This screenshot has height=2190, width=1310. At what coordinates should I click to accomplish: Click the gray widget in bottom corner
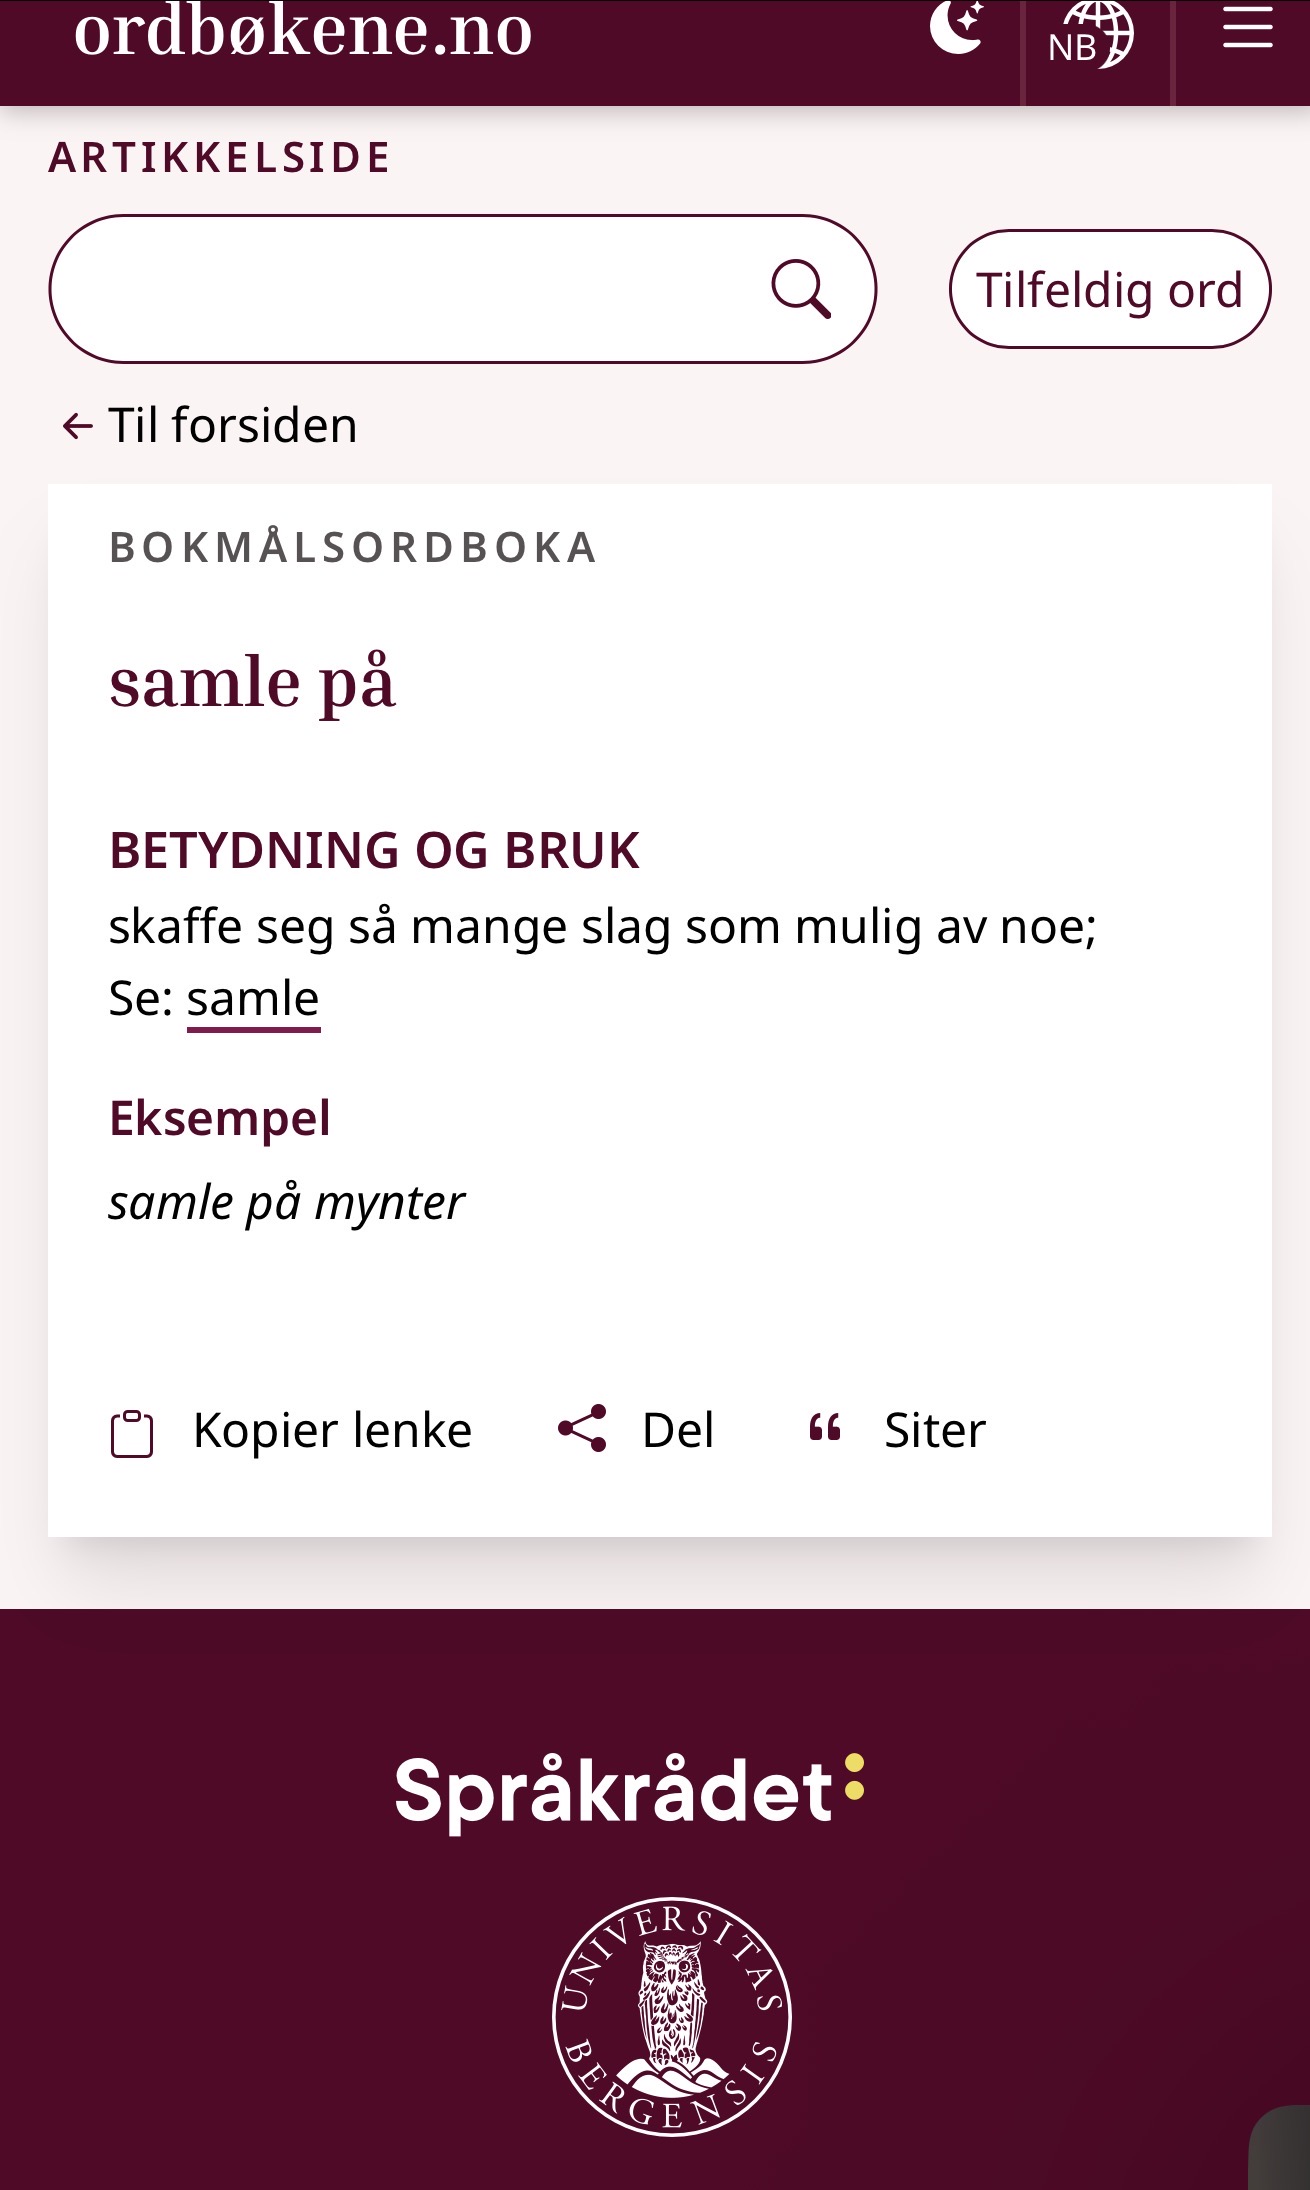point(1282,2150)
